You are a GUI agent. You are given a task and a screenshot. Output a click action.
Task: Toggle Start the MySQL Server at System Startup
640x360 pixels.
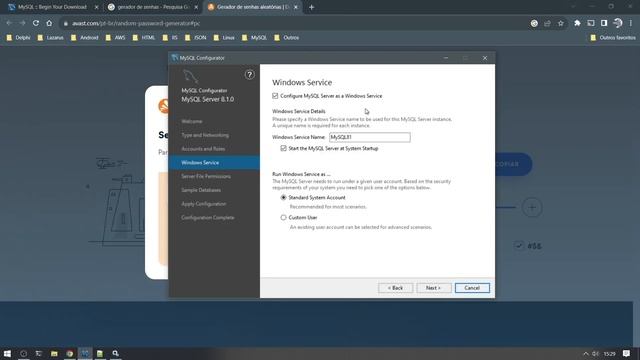pos(284,149)
